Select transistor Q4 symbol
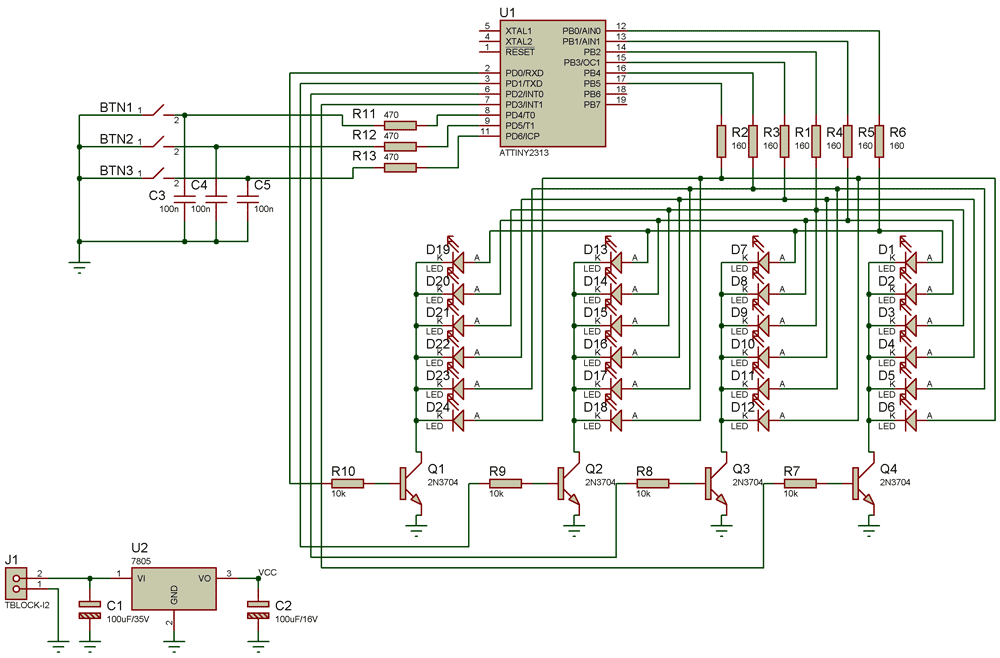The image size is (1000, 658). tap(863, 483)
